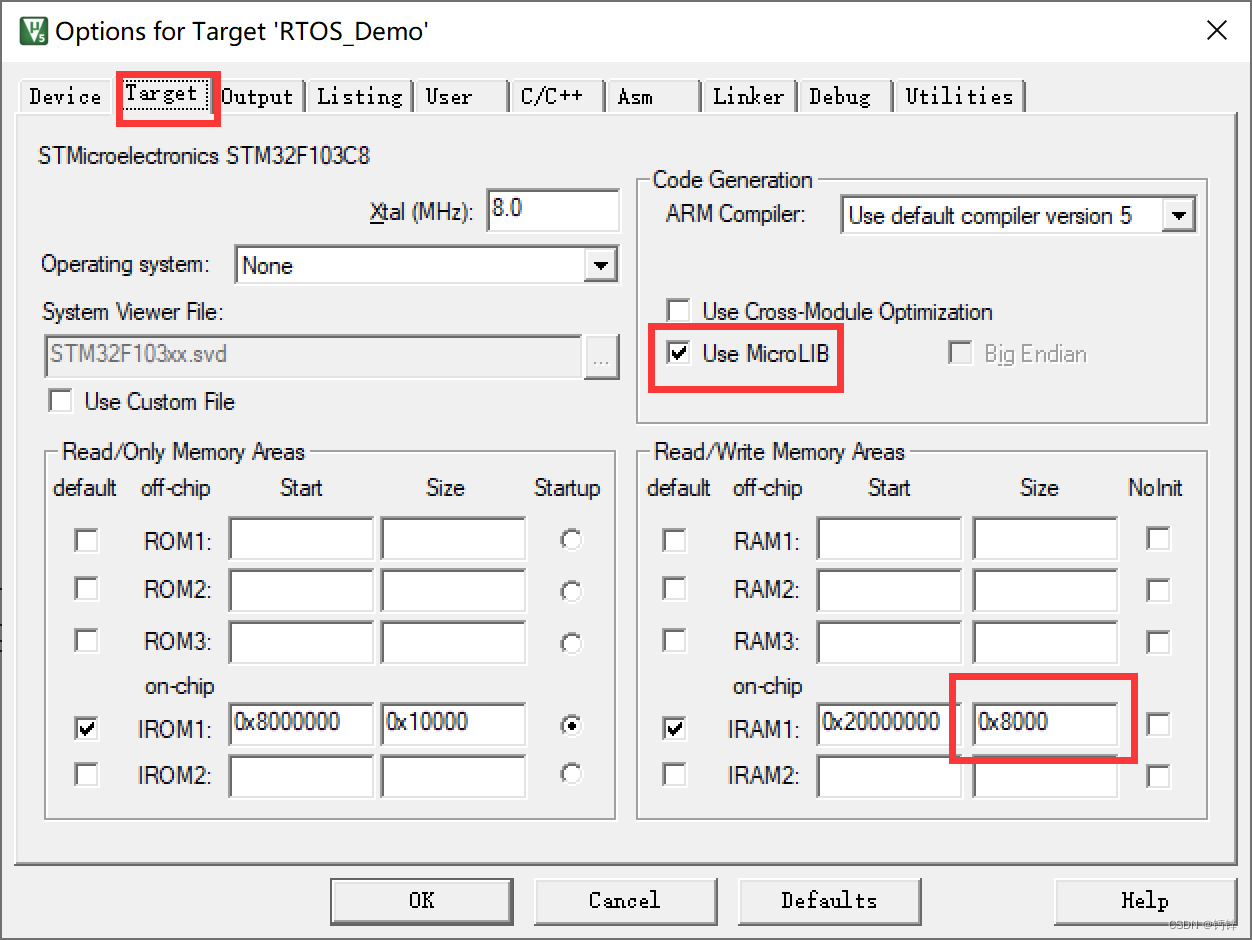Enable Use Custom File checkbox
Image resolution: width=1252 pixels, height=940 pixels.
click(x=62, y=402)
